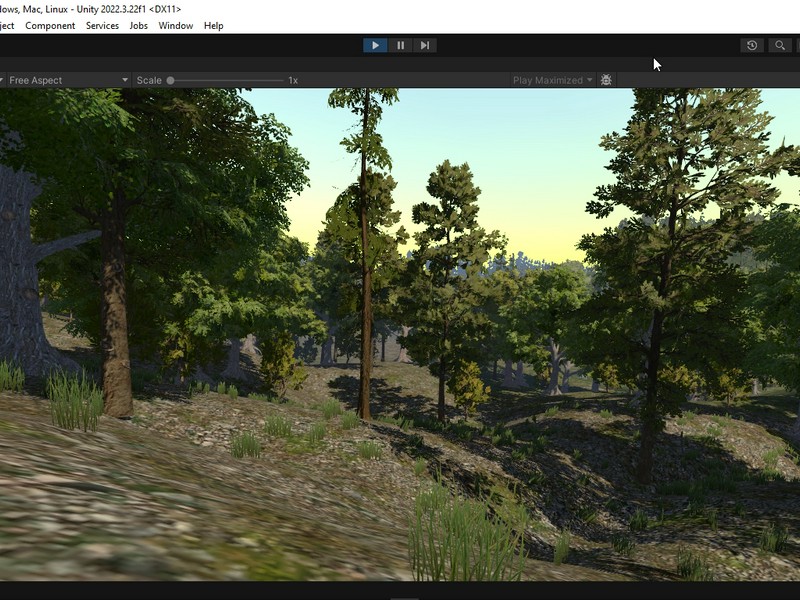Expand the Free Aspect dropdown
Screen dimensions: 800x600
(x=65, y=80)
